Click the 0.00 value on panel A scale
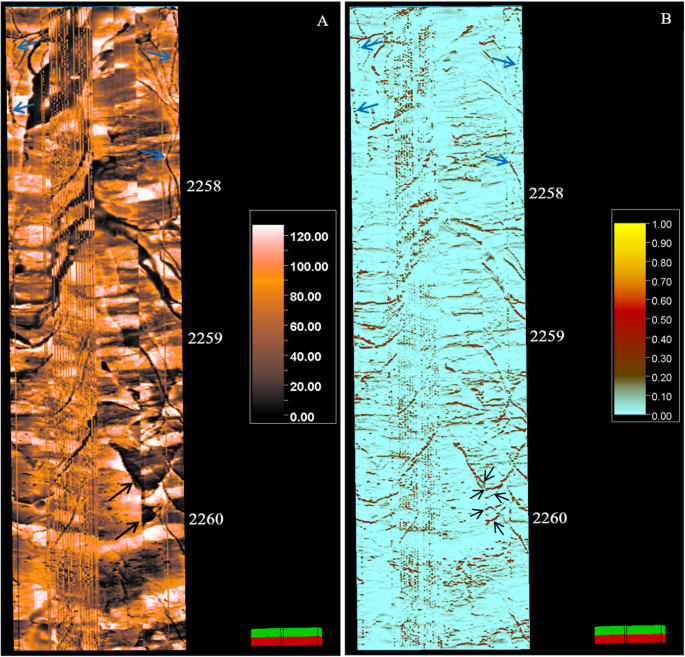Image resolution: width=685 pixels, height=657 pixels. click(302, 417)
